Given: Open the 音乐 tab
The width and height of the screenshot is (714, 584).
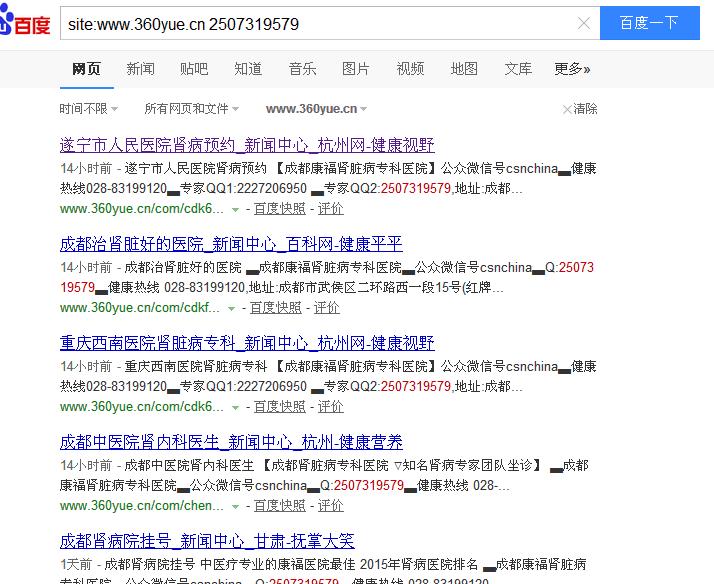Looking at the screenshot, I should (x=302, y=69).
